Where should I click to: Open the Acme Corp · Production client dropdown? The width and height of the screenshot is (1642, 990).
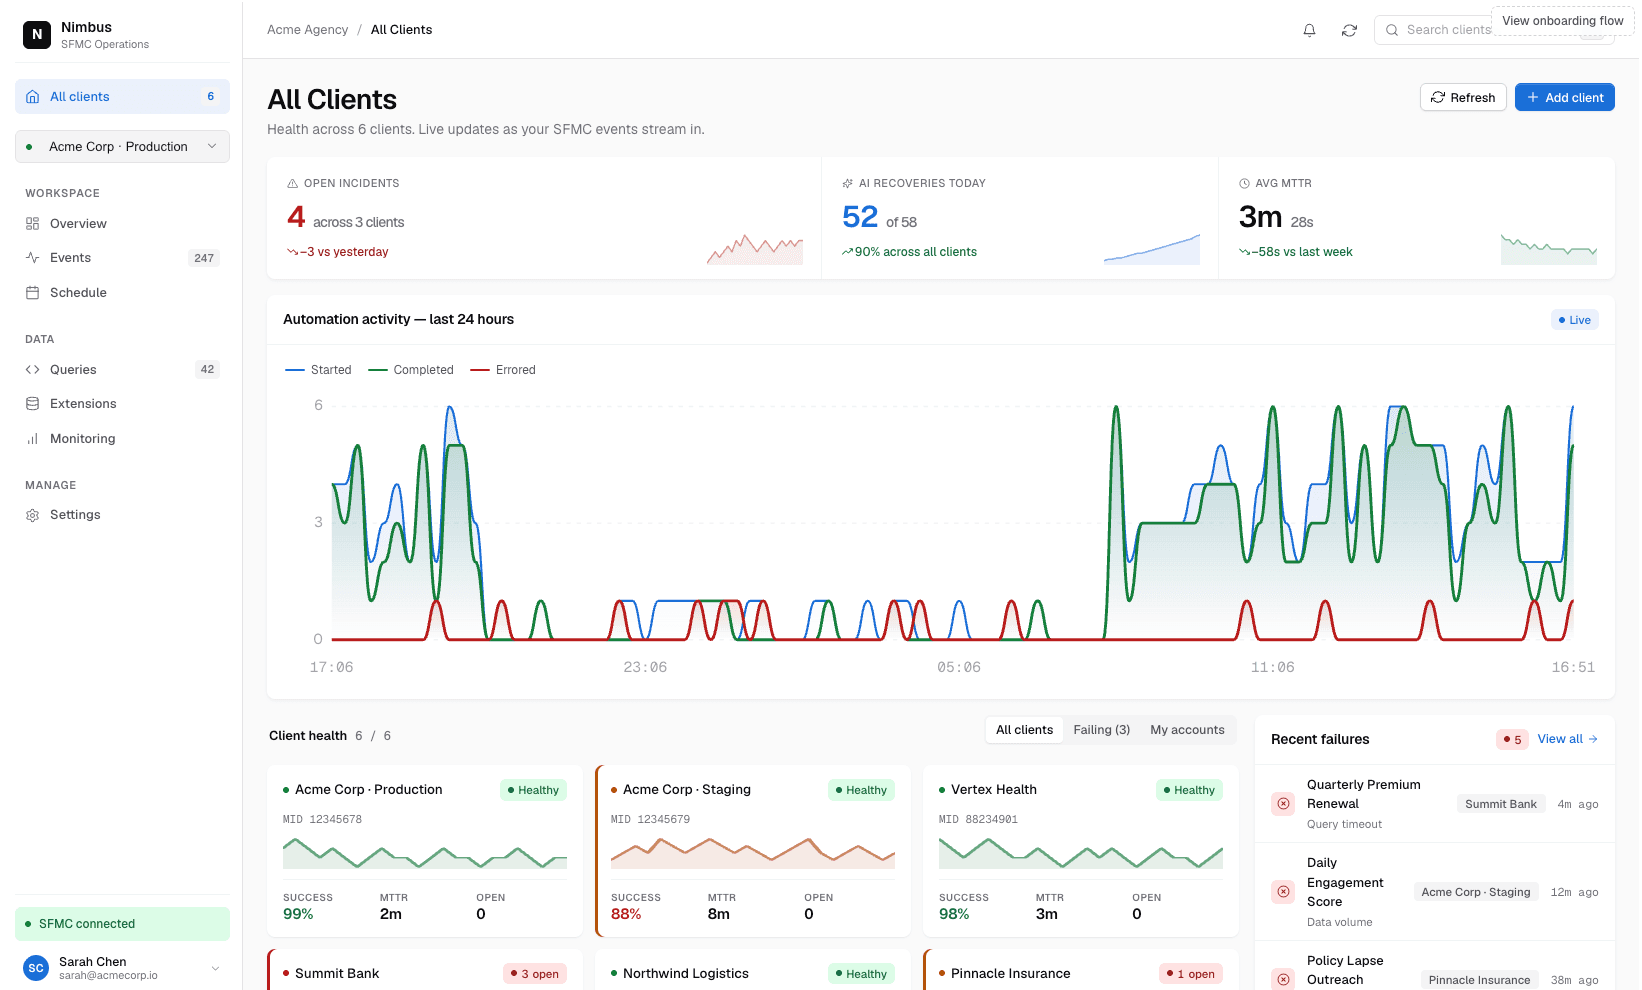point(122,147)
